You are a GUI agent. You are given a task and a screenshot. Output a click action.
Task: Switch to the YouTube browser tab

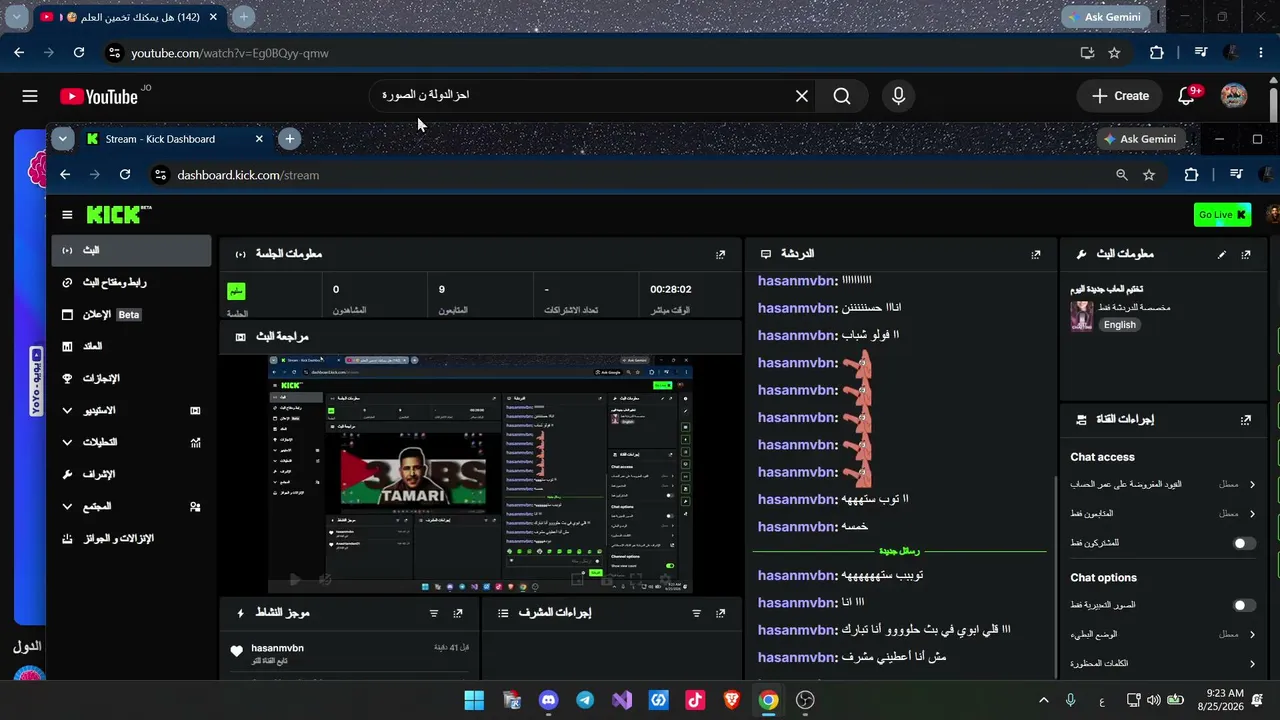click(x=130, y=17)
